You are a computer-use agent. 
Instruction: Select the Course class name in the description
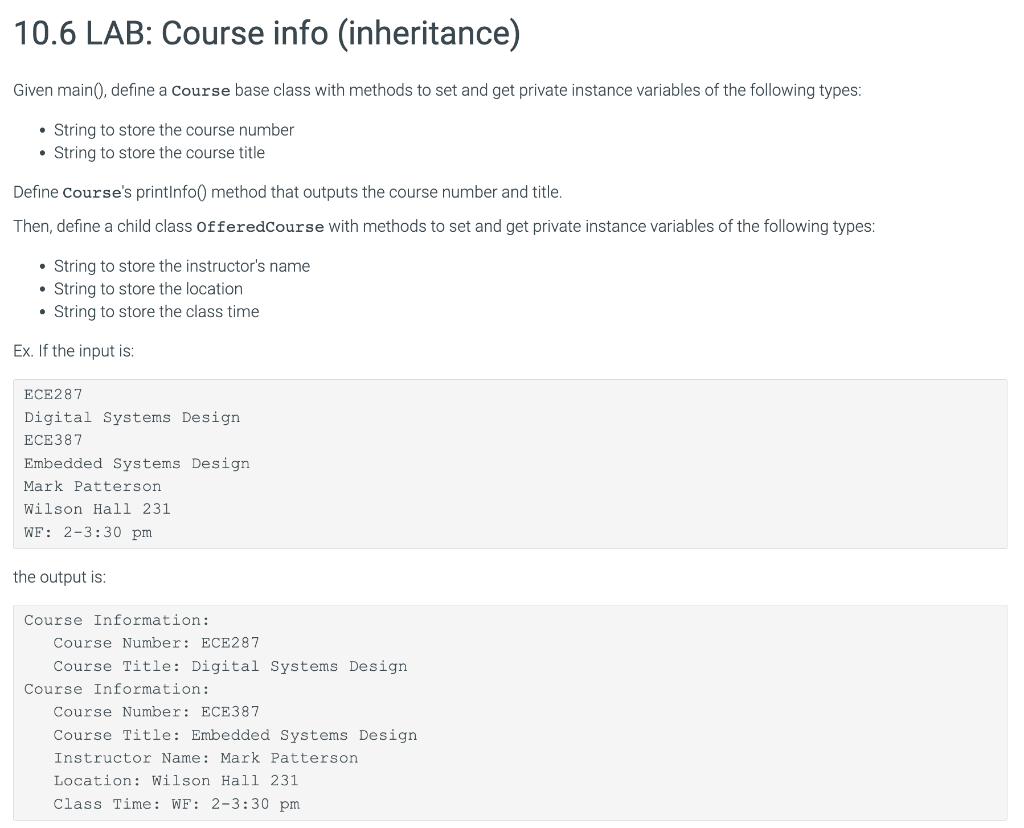pyautogui.click(x=200, y=90)
